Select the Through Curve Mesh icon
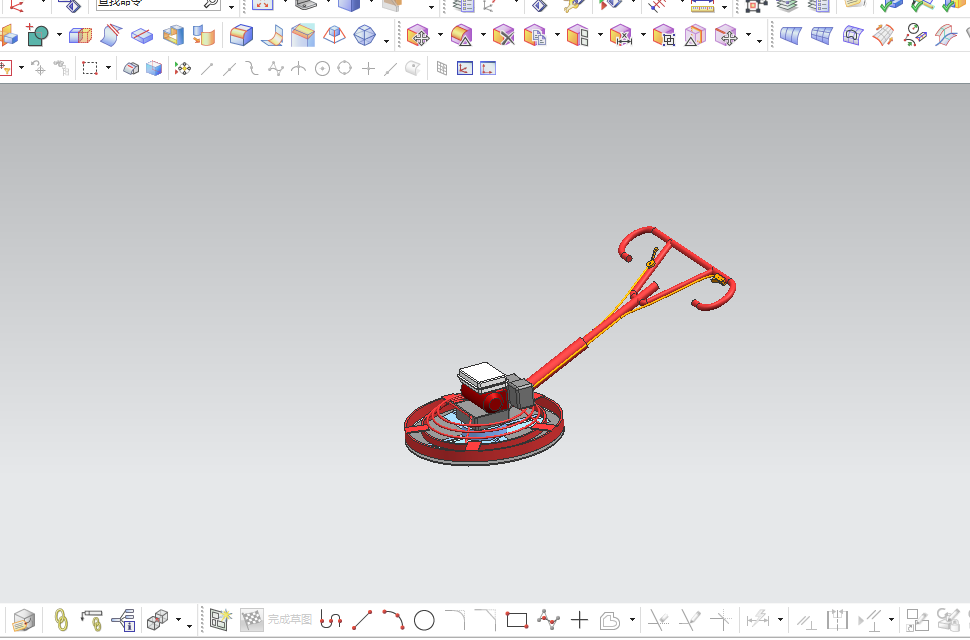This screenshot has width=970, height=640. coord(822,35)
